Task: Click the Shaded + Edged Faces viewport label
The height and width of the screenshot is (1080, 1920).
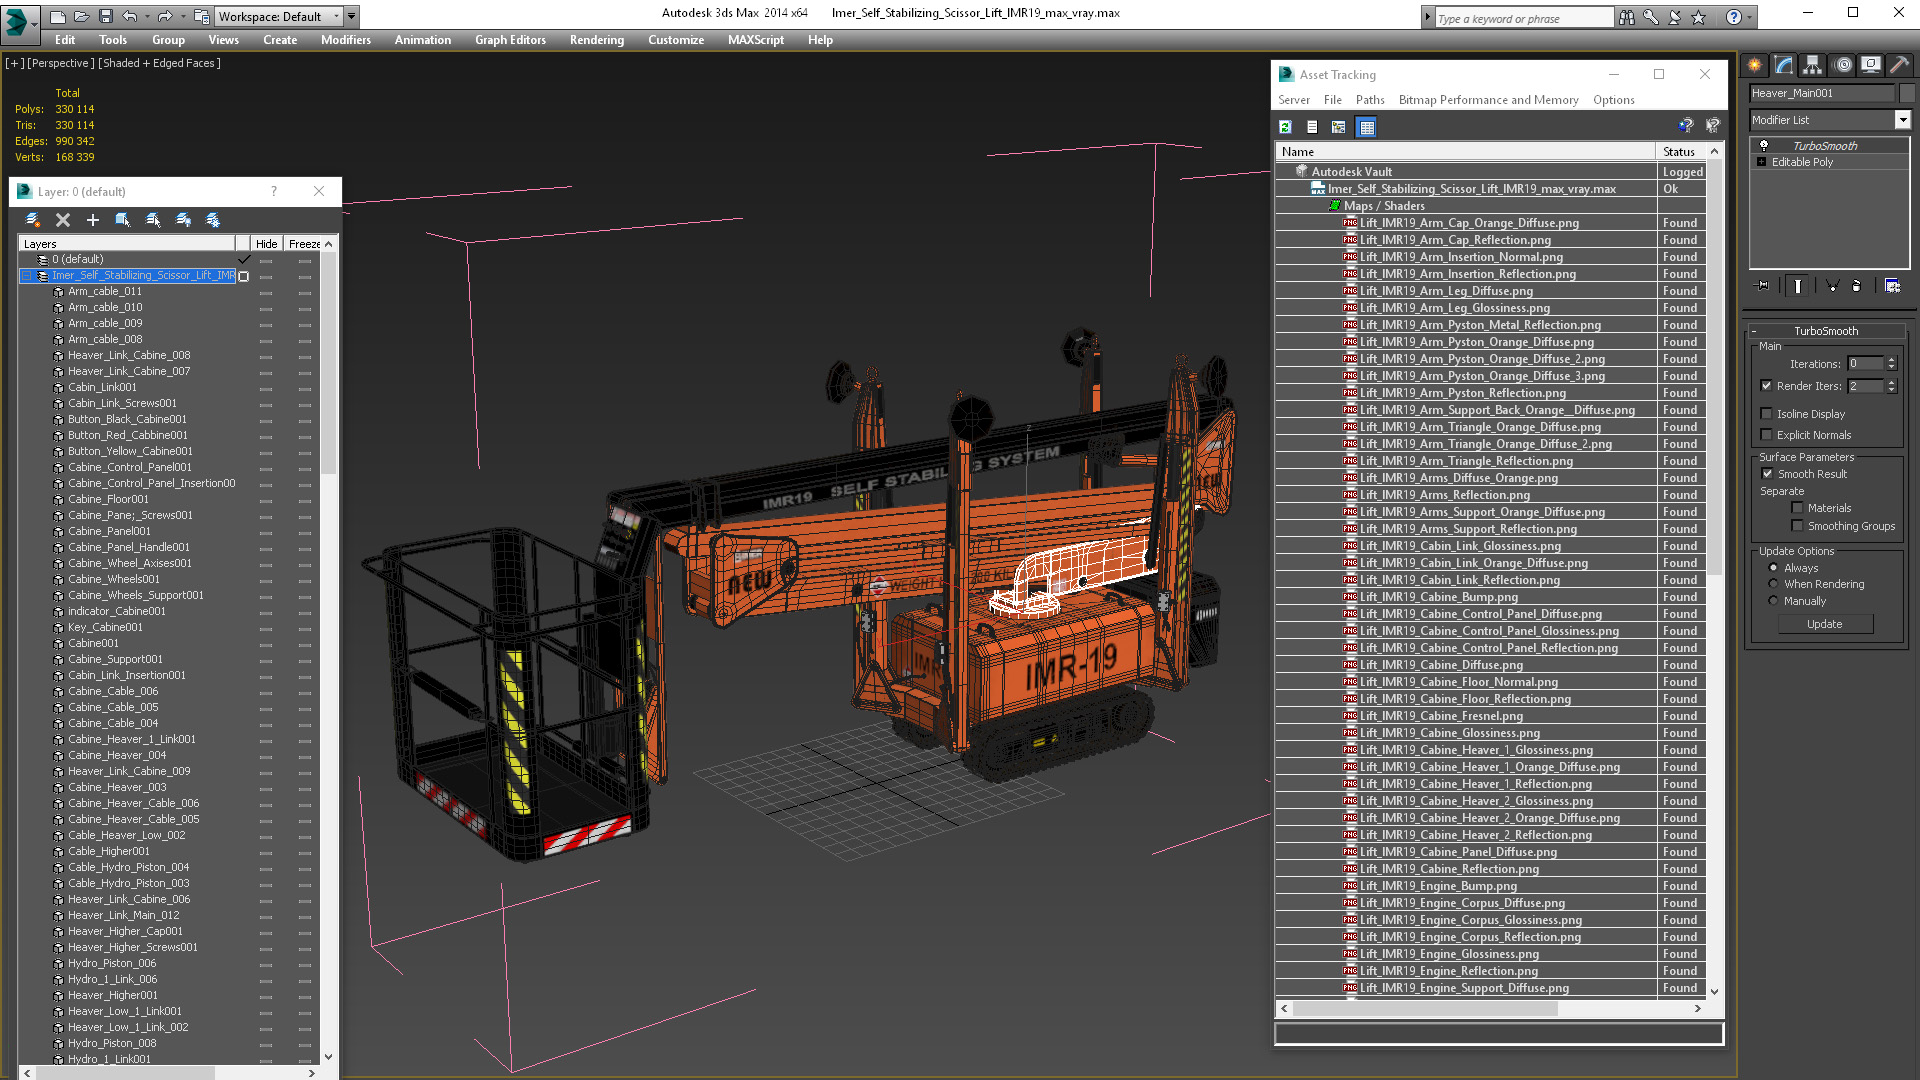Action: point(160,63)
